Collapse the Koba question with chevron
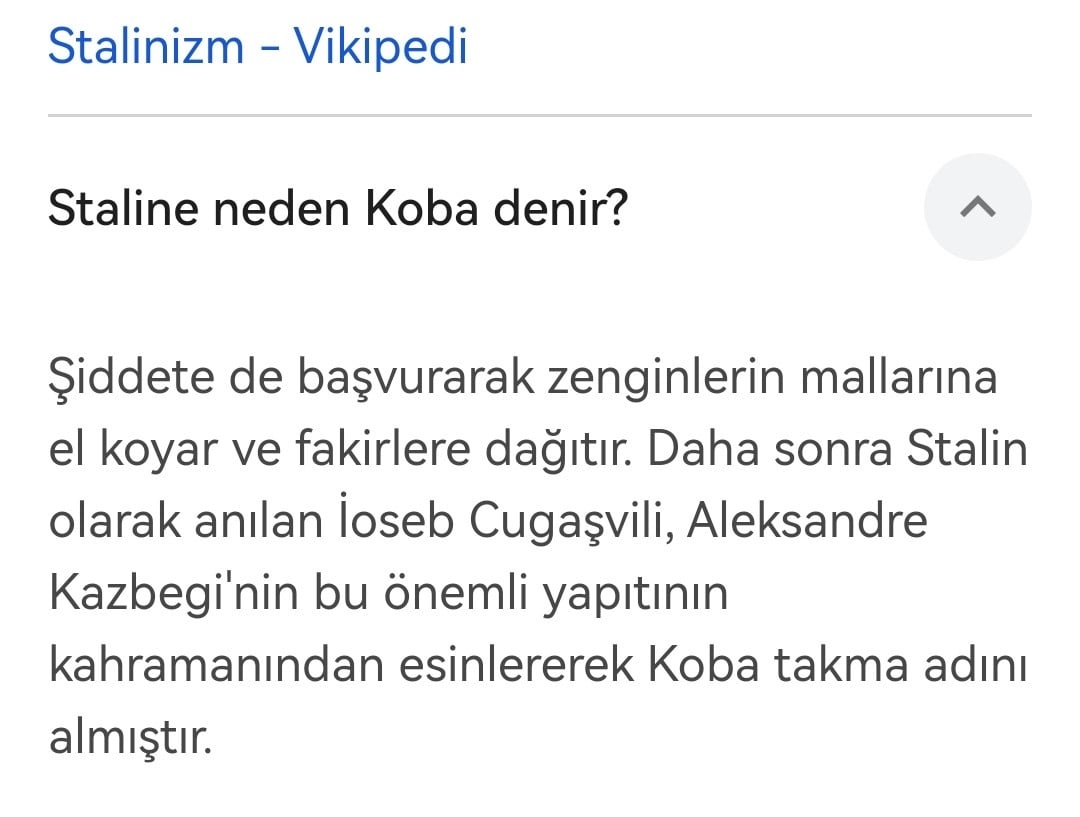 (977, 207)
